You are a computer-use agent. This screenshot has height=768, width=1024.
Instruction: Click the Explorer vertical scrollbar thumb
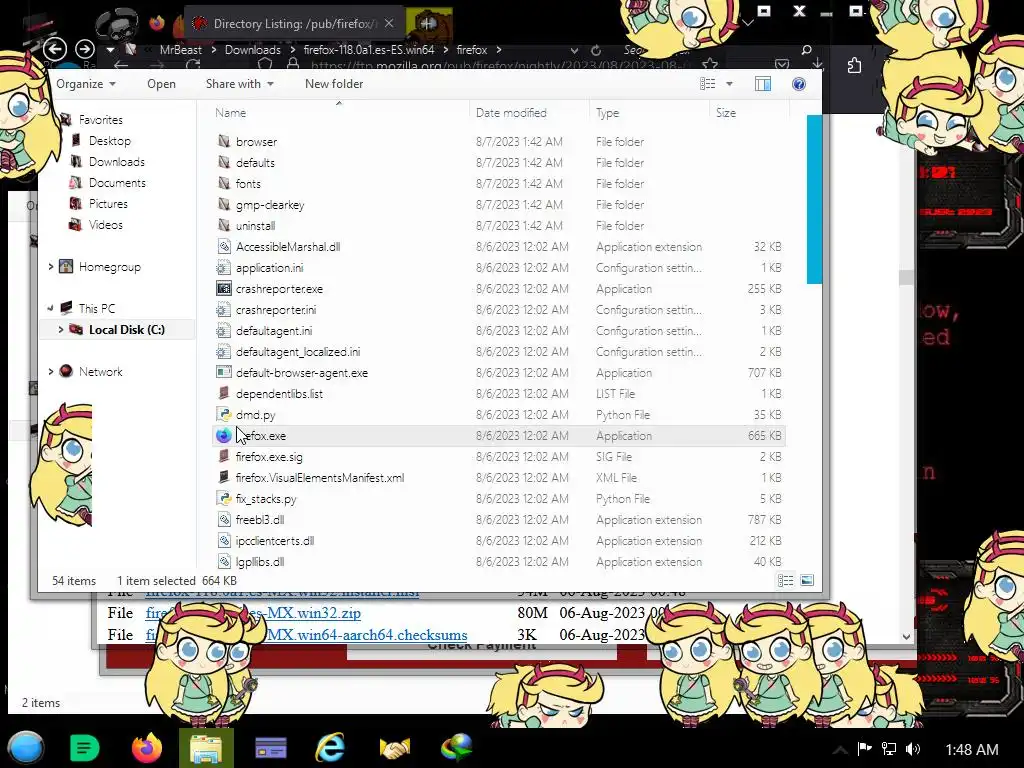click(x=814, y=199)
